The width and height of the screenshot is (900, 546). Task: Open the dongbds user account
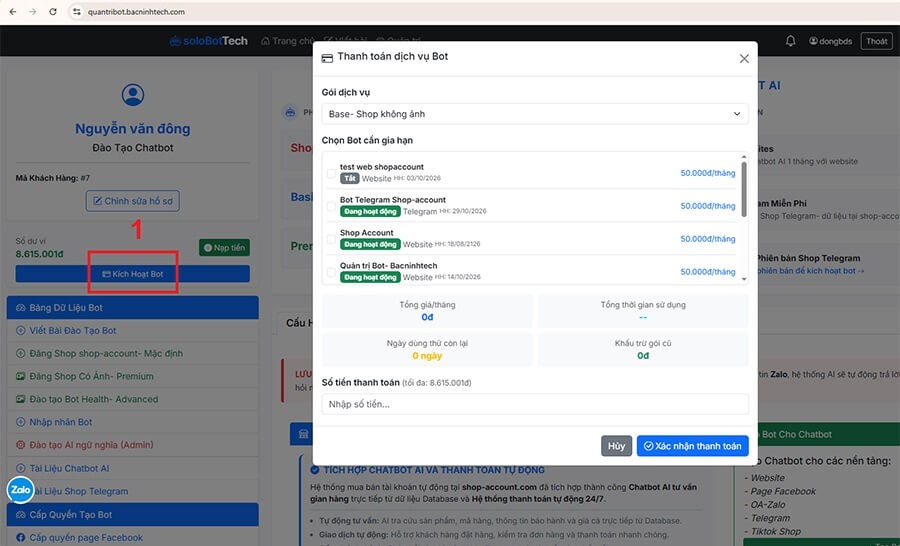click(831, 41)
